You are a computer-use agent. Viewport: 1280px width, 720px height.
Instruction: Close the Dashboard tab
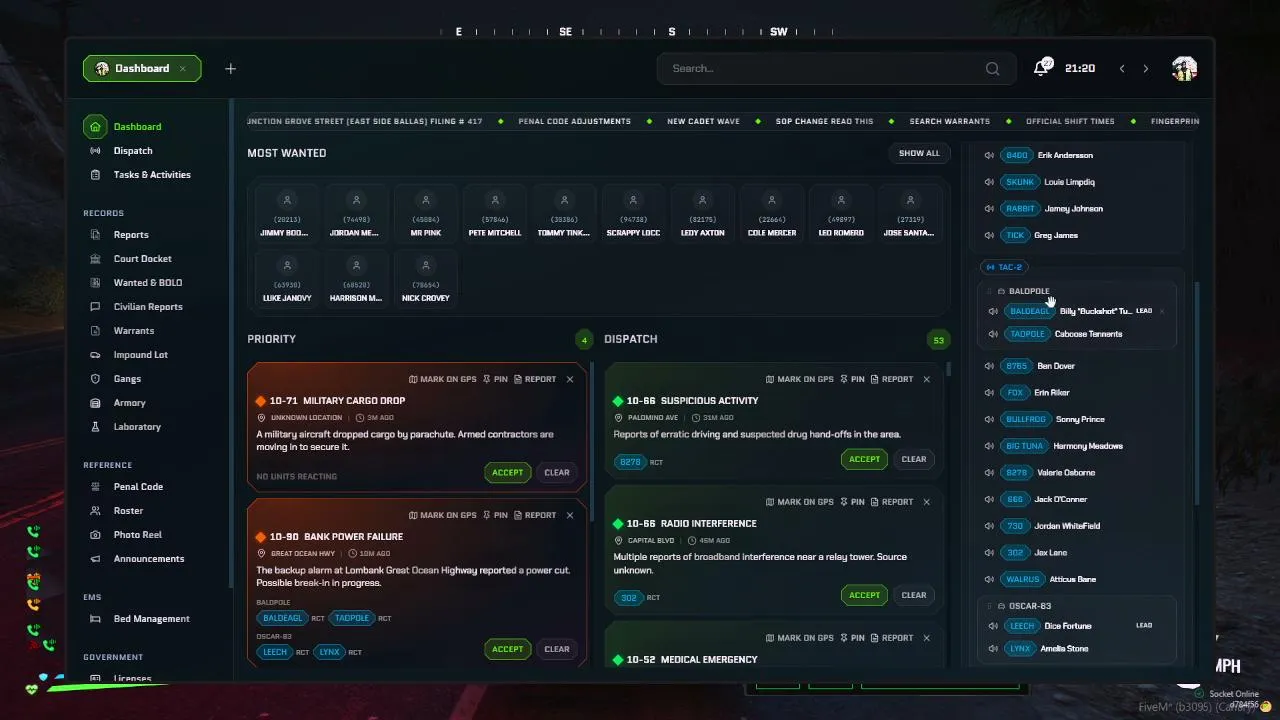click(182, 68)
